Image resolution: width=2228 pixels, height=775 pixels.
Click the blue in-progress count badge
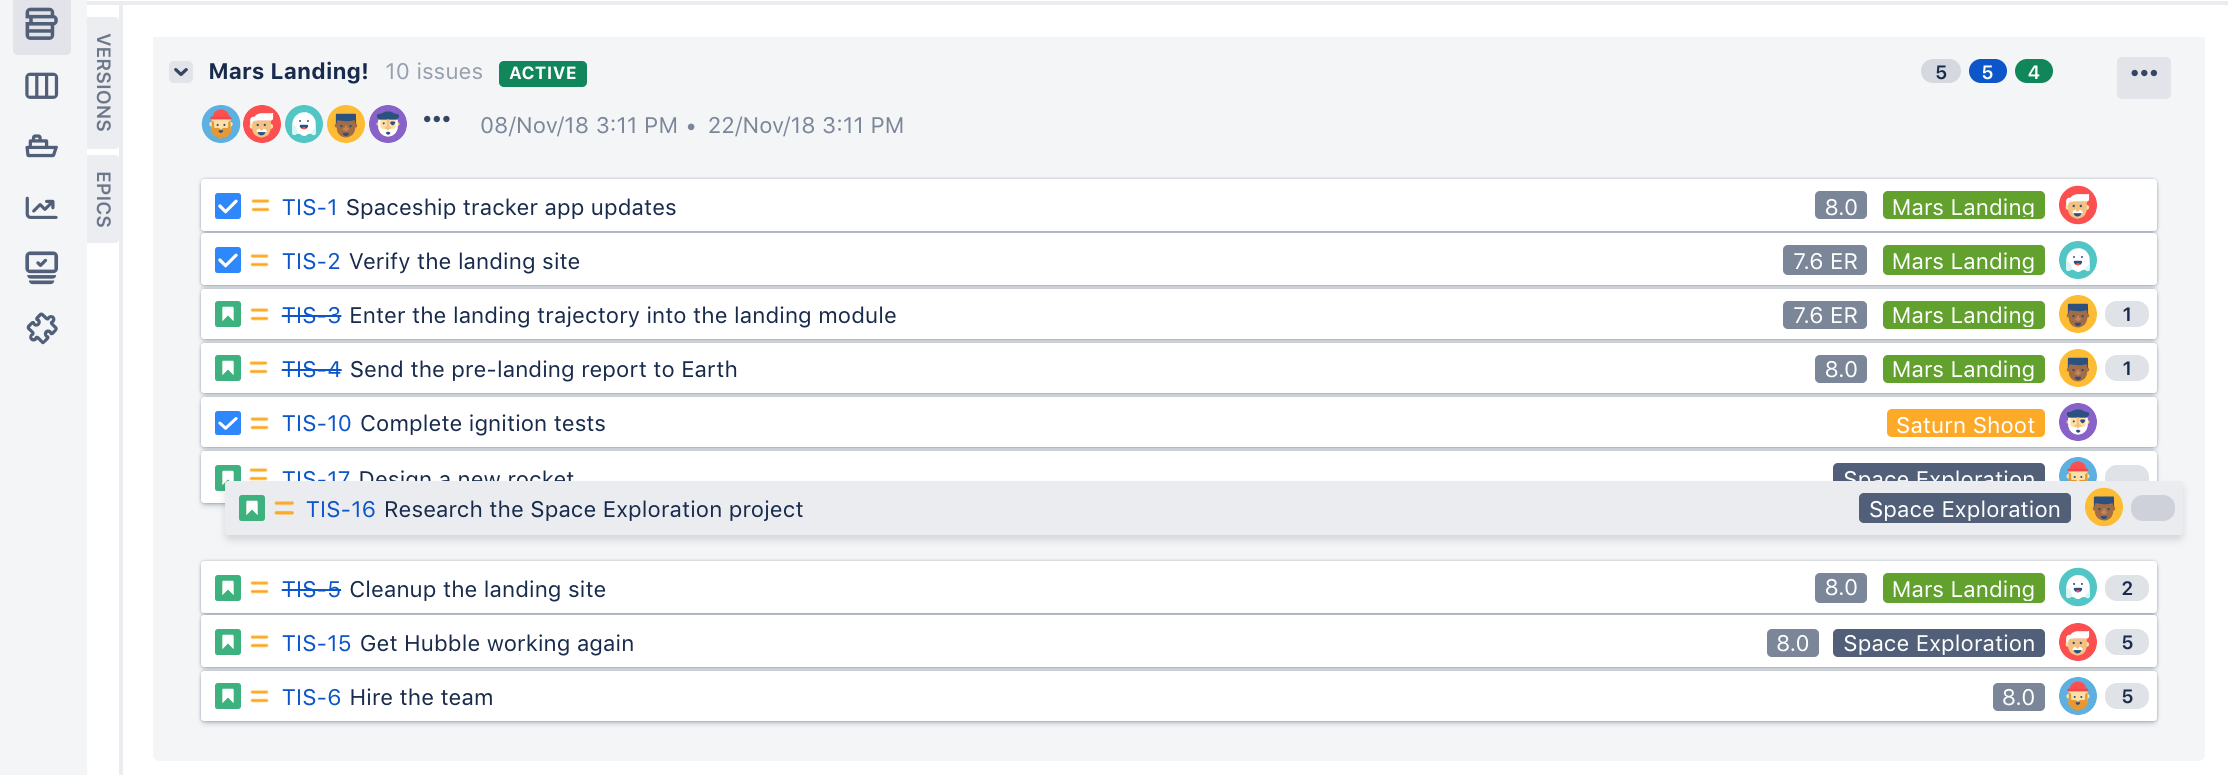[x=1987, y=72]
